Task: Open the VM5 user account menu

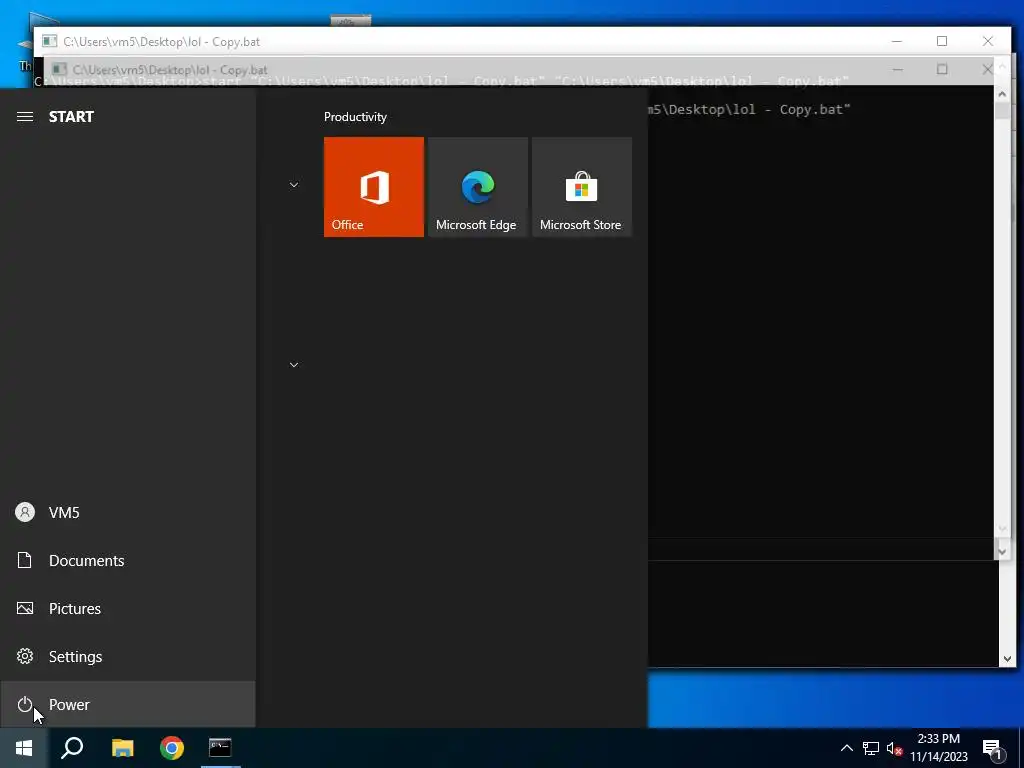Action: [x=127, y=513]
